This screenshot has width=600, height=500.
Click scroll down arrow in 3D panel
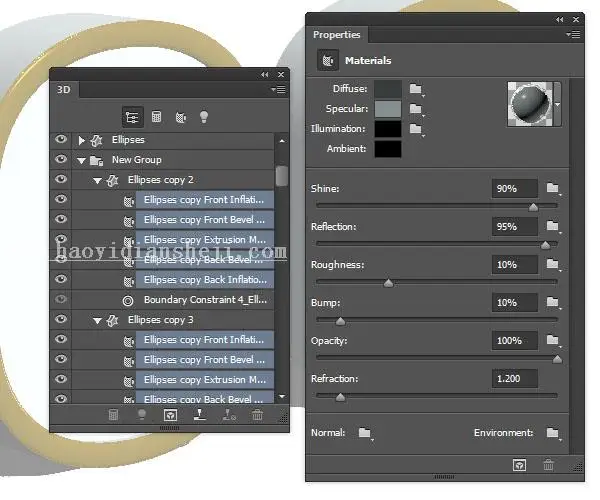pyautogui.click(x=282, y=396)
